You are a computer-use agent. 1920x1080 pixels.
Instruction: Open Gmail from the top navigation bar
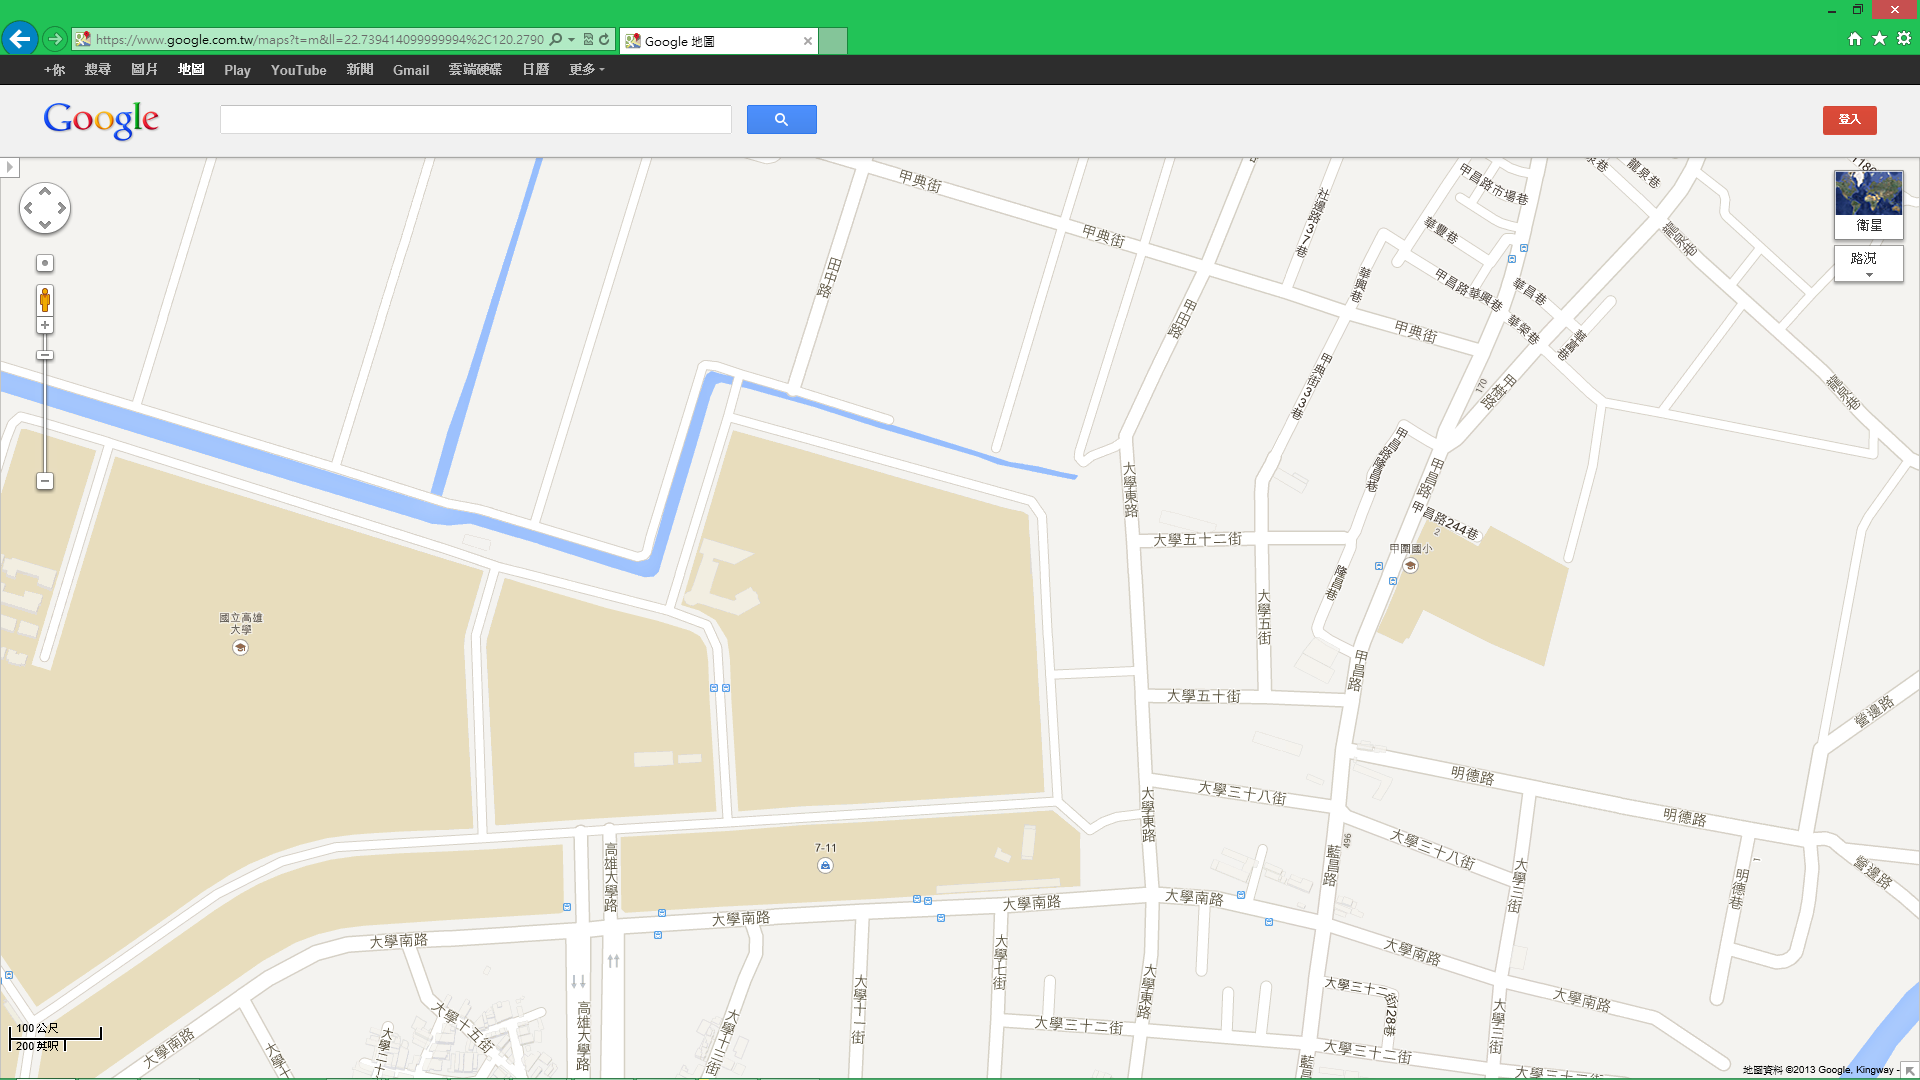(x=411, y=70)
